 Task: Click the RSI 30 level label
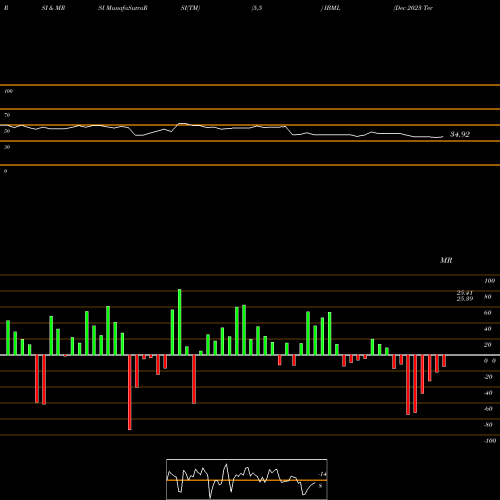(x=7, y=147)
